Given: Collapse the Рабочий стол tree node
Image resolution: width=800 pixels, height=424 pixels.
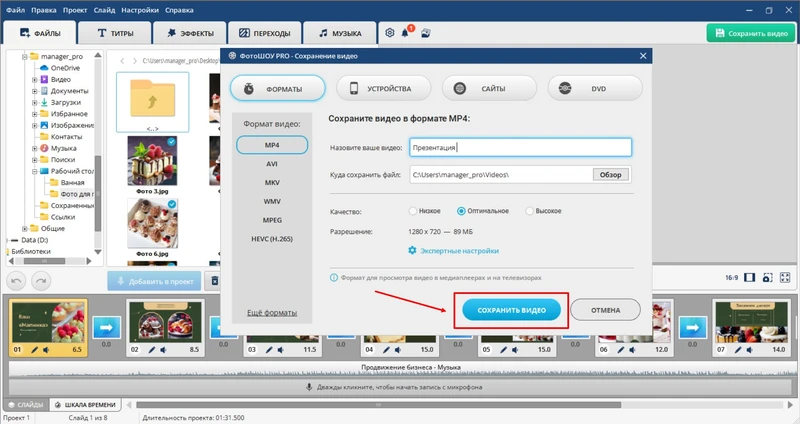Looking at the screenshot, I should (x=34, y=171).
